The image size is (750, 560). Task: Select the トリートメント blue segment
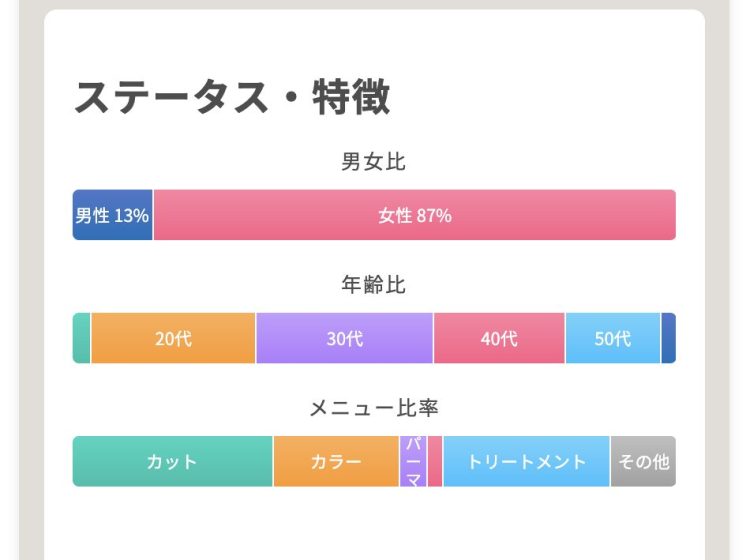[526, 461]
